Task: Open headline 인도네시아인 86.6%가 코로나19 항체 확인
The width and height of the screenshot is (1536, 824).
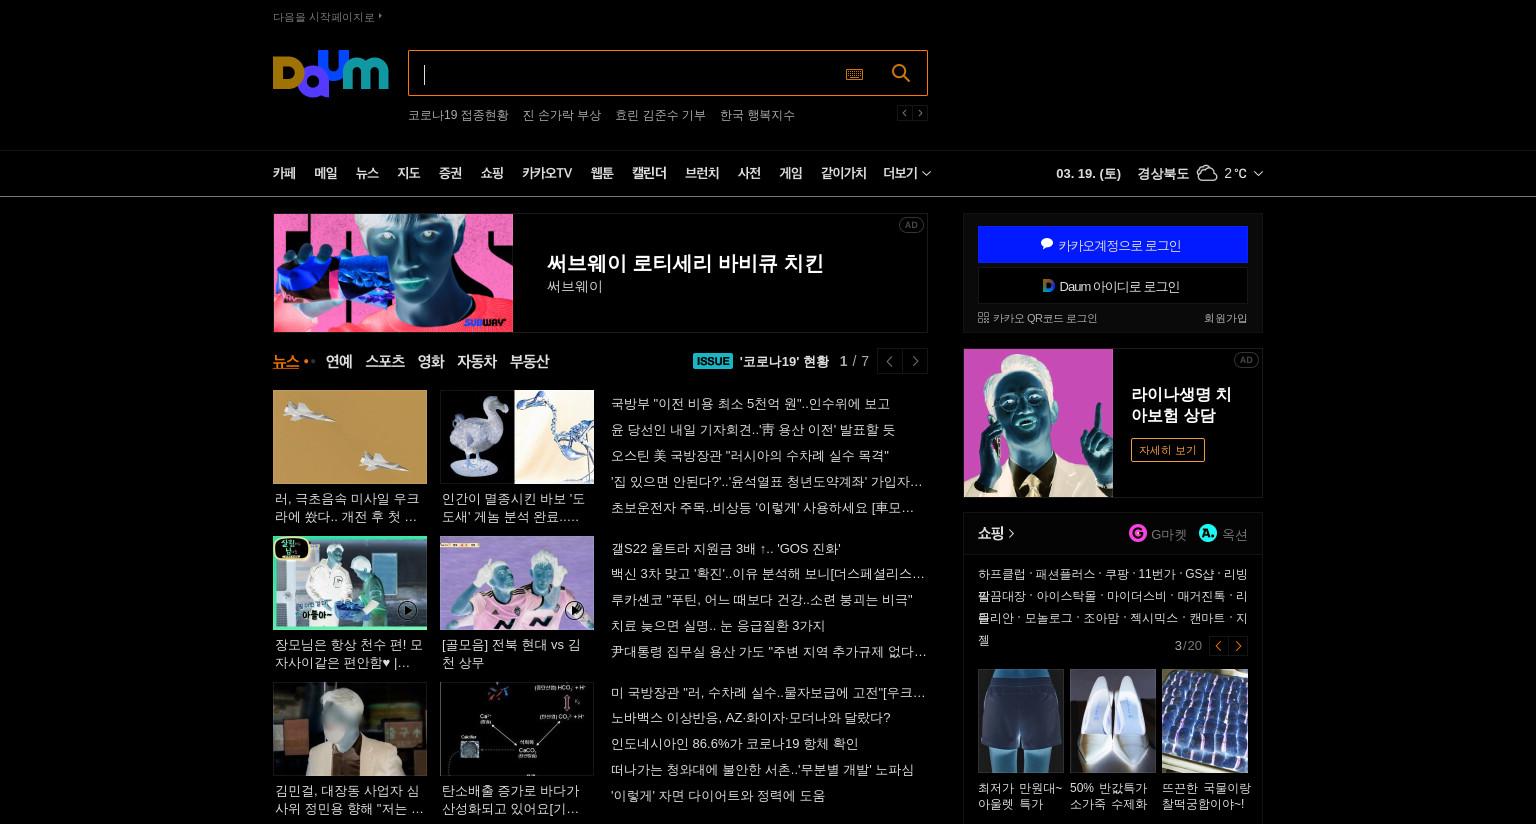Action: coord(735,744)
